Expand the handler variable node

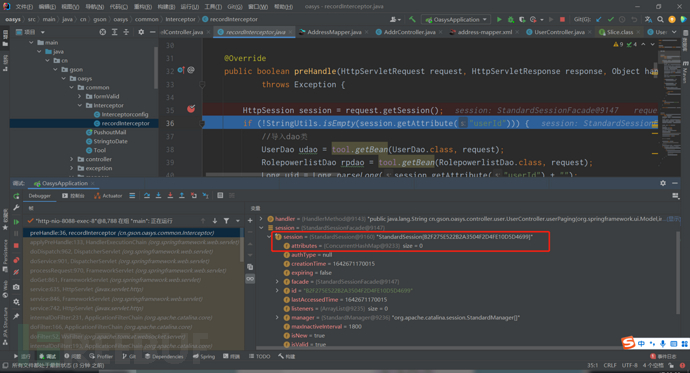click(x=261, y=219)
